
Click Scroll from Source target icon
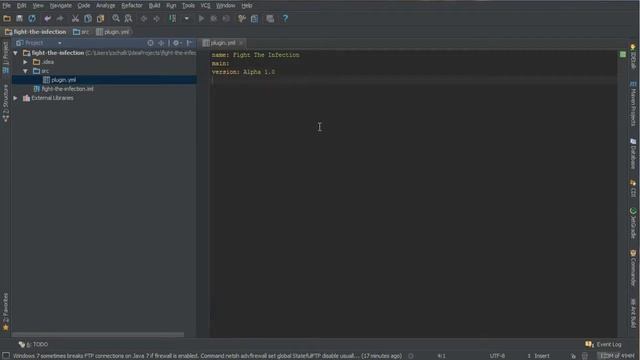150,43
